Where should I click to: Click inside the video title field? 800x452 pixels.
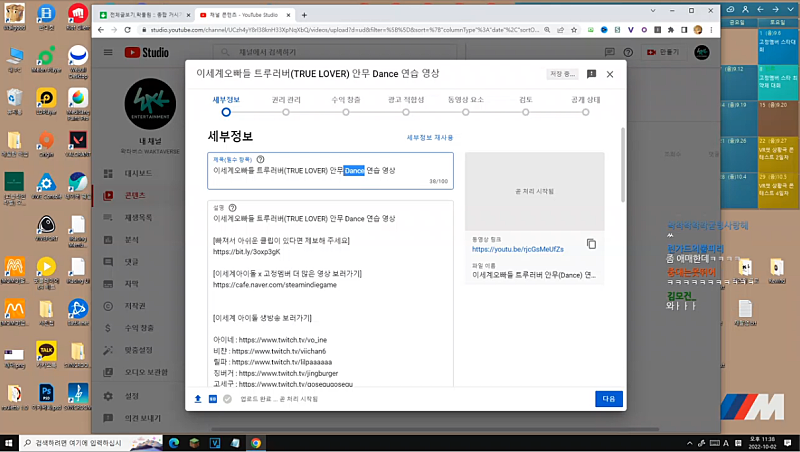click(x=331, y=171)
